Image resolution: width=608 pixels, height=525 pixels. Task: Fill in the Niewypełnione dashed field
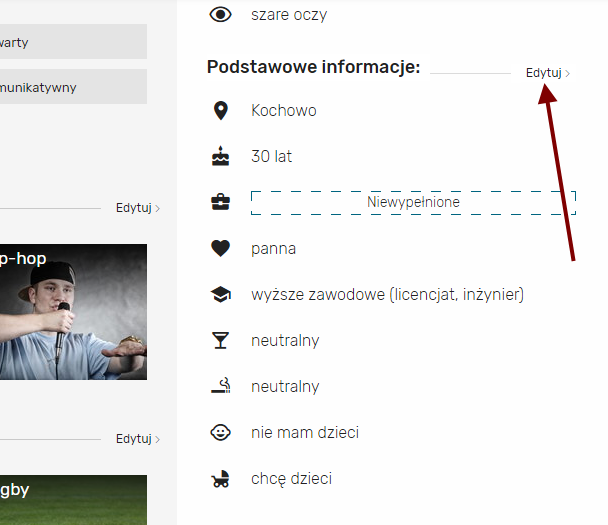pos(413,202)
